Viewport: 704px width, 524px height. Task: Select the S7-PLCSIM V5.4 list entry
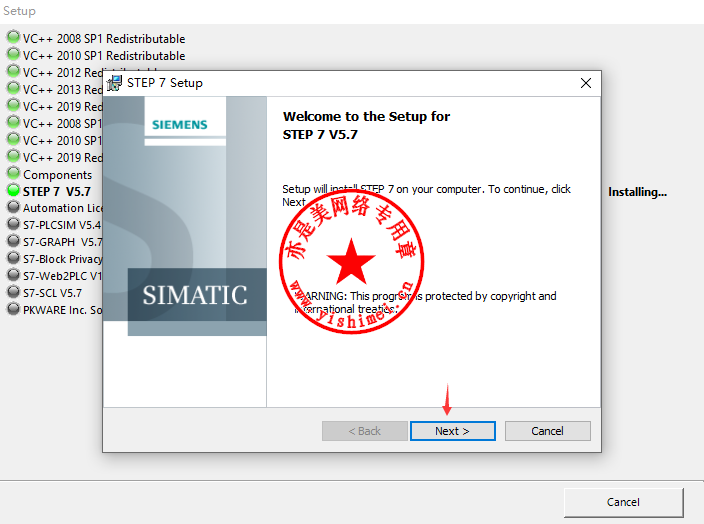pos(62,225)
